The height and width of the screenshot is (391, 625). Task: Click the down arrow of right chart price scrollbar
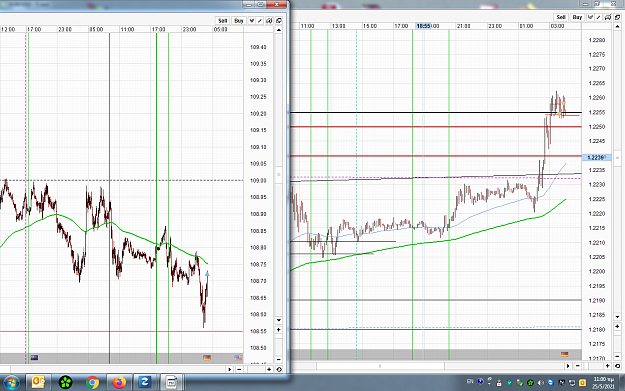point(617,317)
